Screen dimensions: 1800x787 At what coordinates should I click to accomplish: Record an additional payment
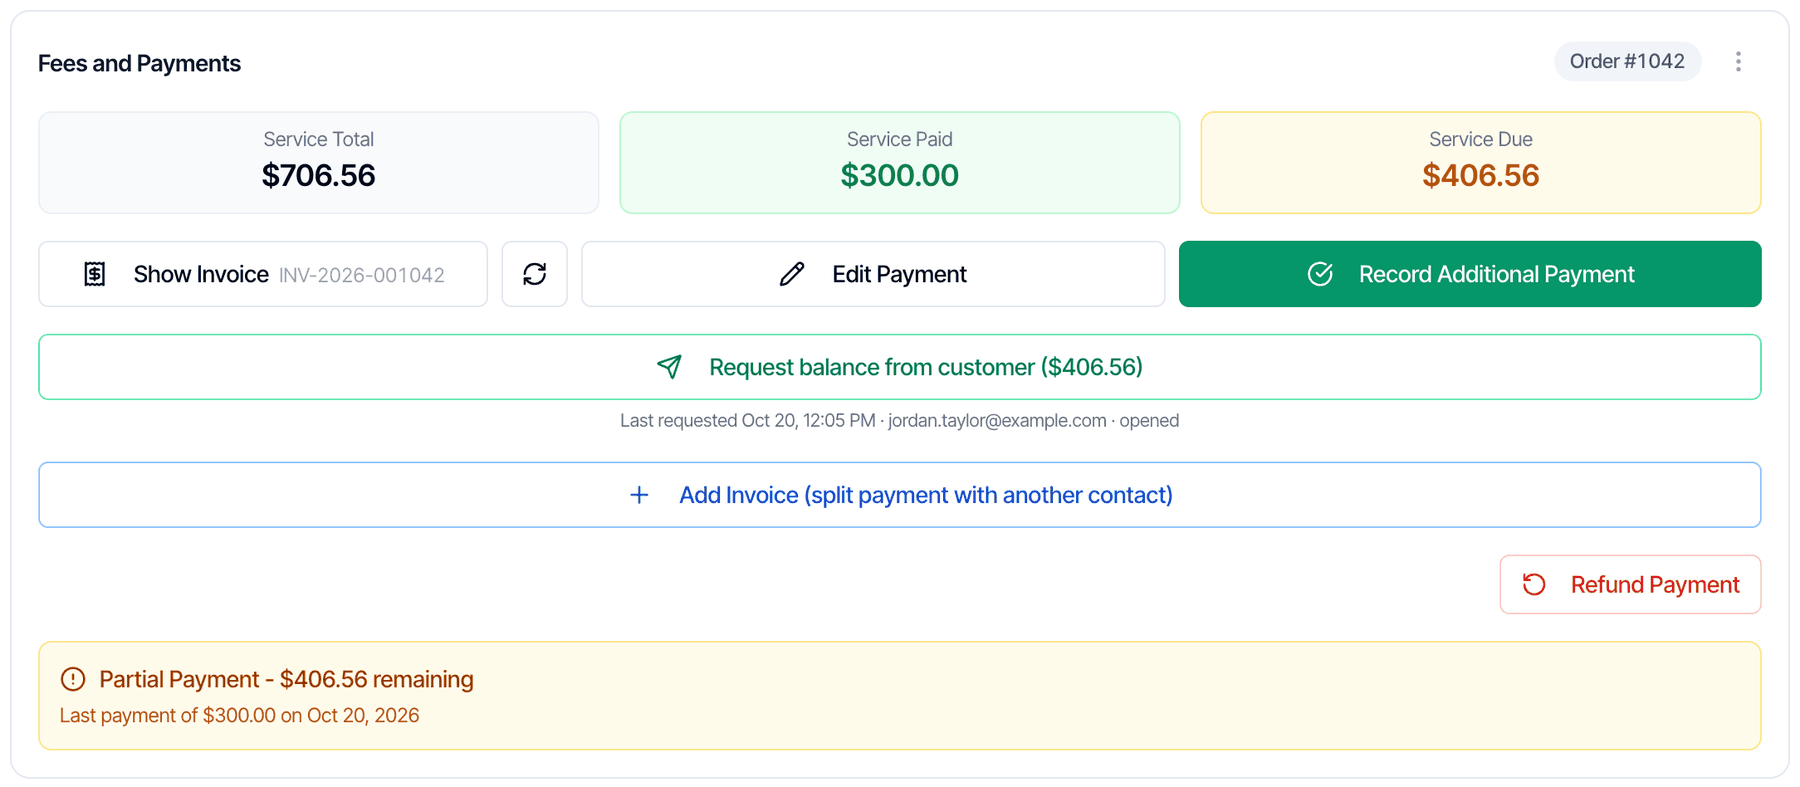tap(1470, 274)
